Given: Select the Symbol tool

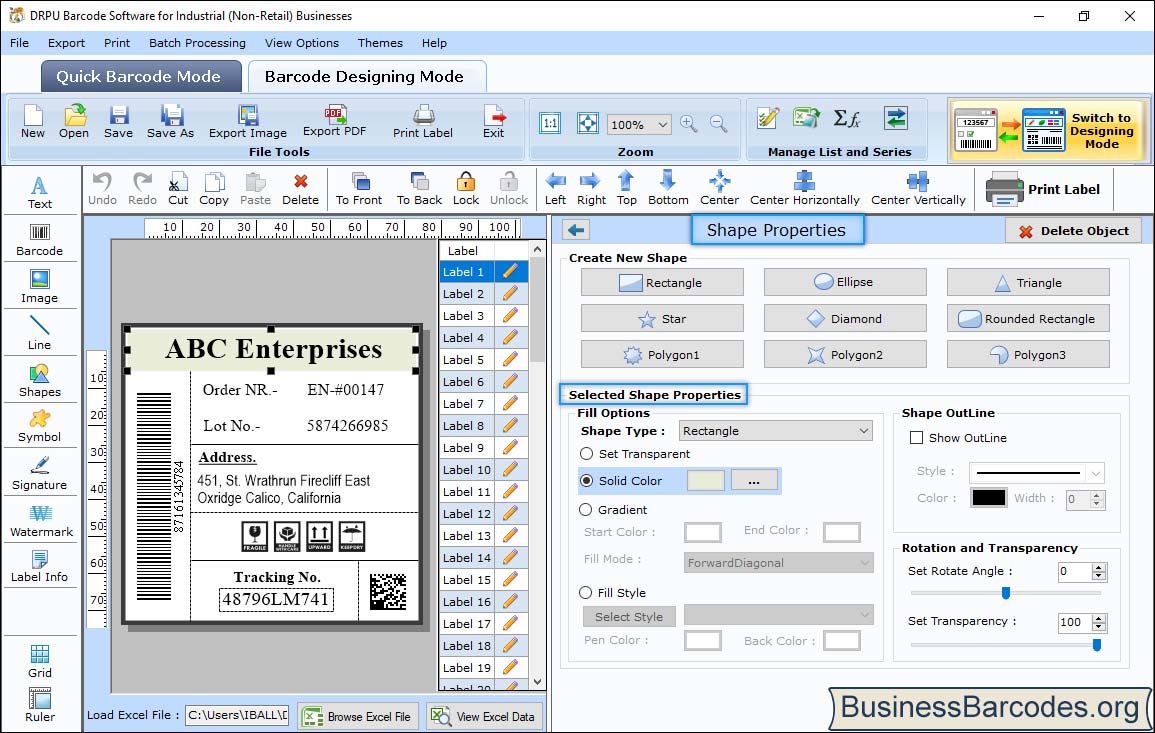Looking at the screenshot, I should tap(40, 427).
